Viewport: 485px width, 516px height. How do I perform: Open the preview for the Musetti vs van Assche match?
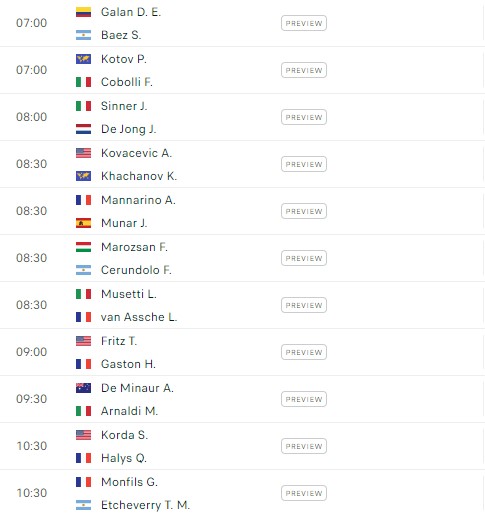tap(304, 305)
